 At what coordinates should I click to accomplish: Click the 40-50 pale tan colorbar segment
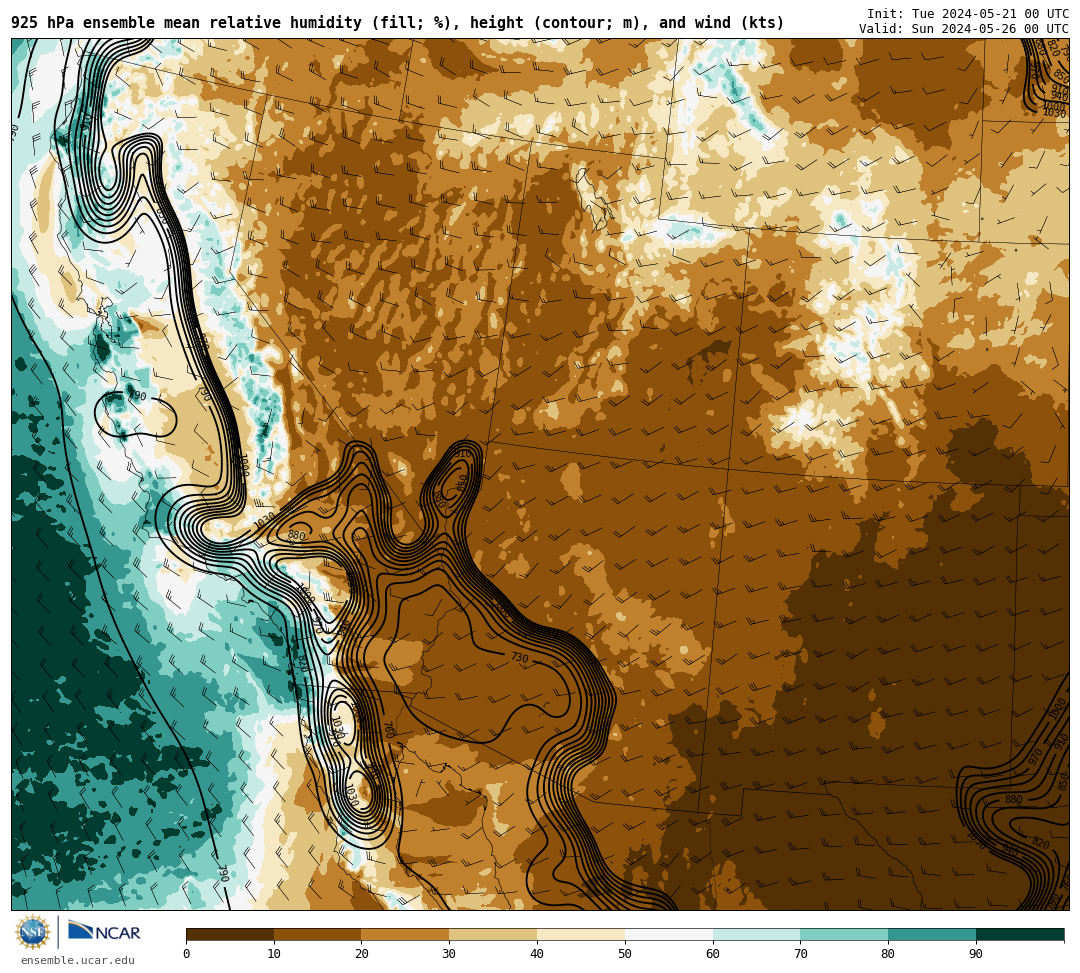(581, 934)
